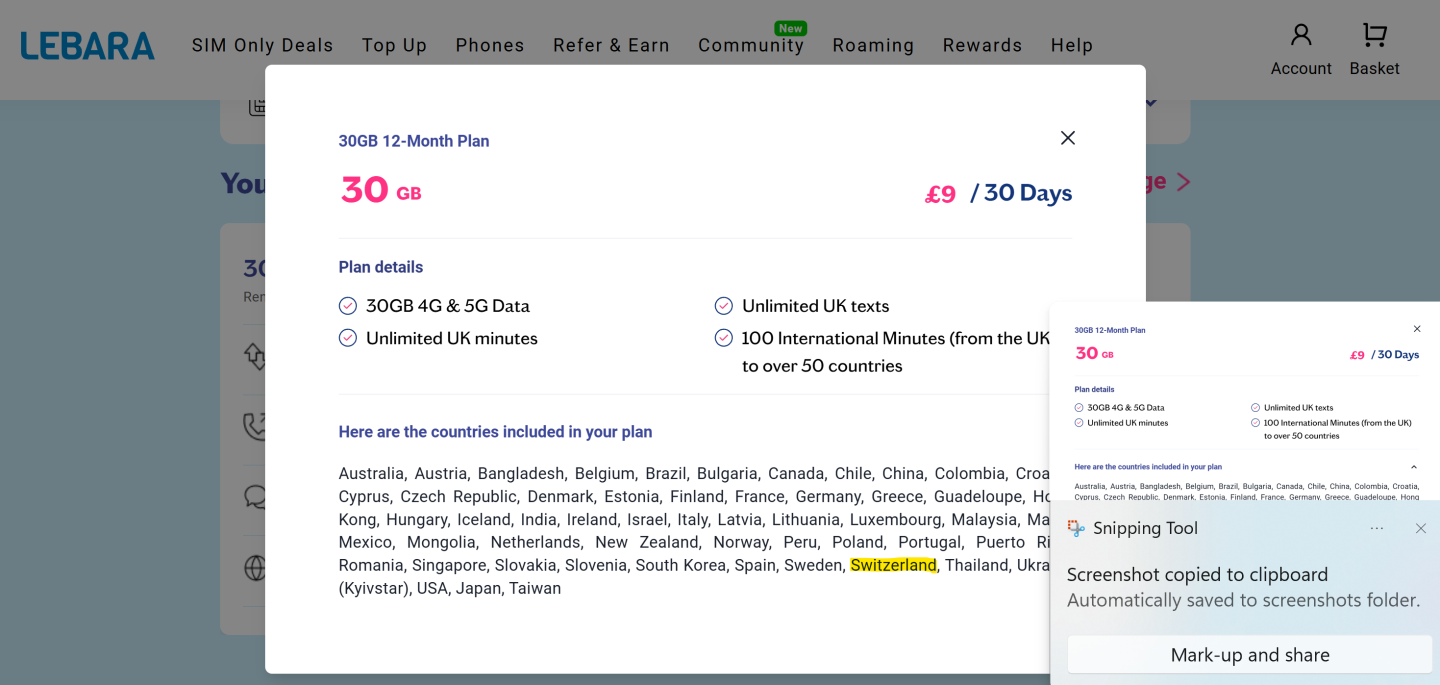Click the checkmark beside 30GB 4G & 5G Data
The height and width of the screenshot is (685, 1440).
pyautogui.click(x=348, y=306)
